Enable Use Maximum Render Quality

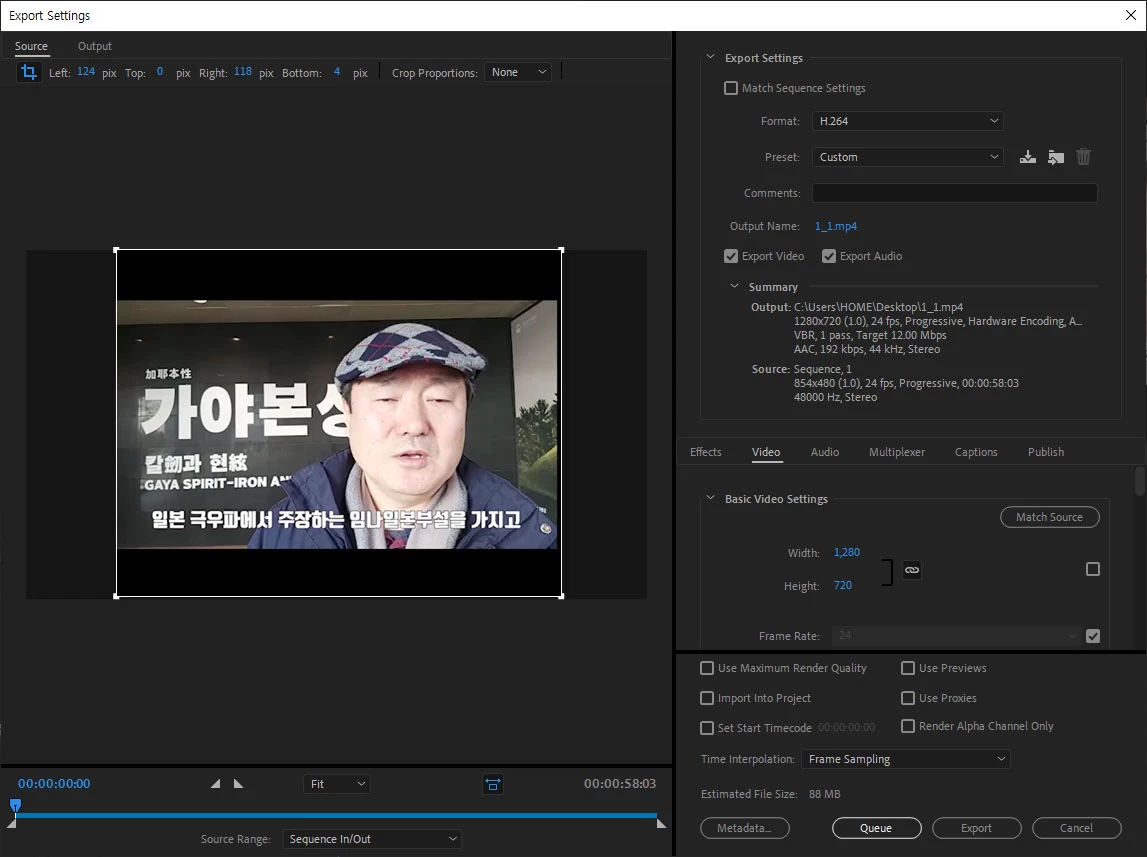tap(707, 668)
